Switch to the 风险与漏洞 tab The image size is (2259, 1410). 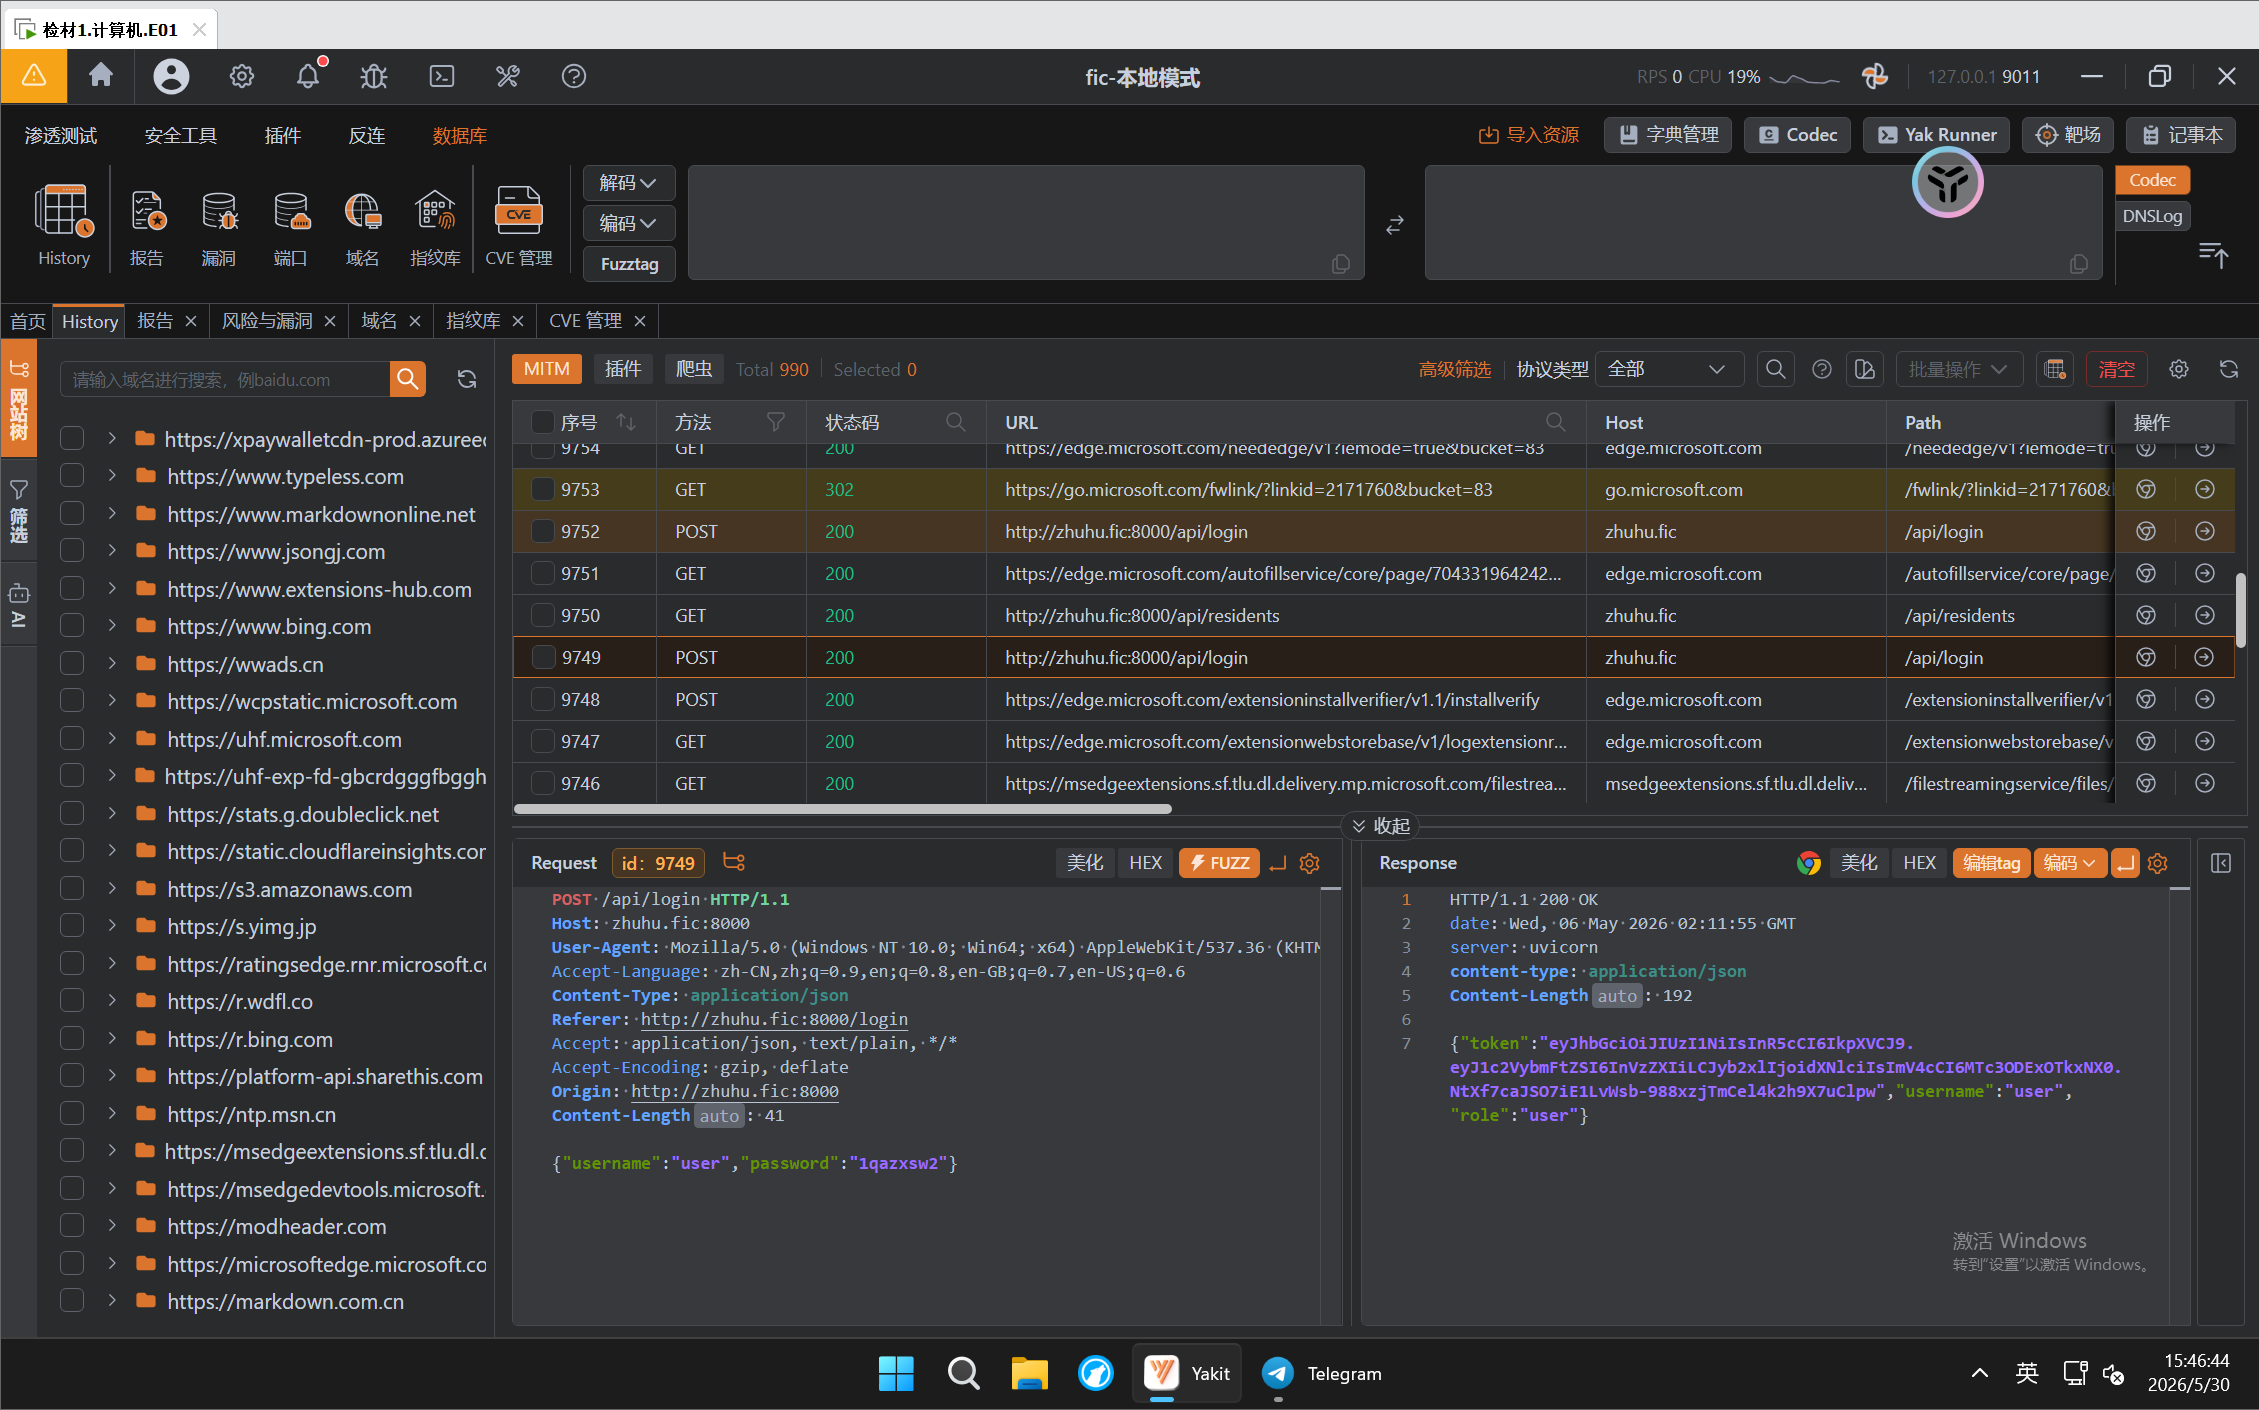(x=267, y=321)
